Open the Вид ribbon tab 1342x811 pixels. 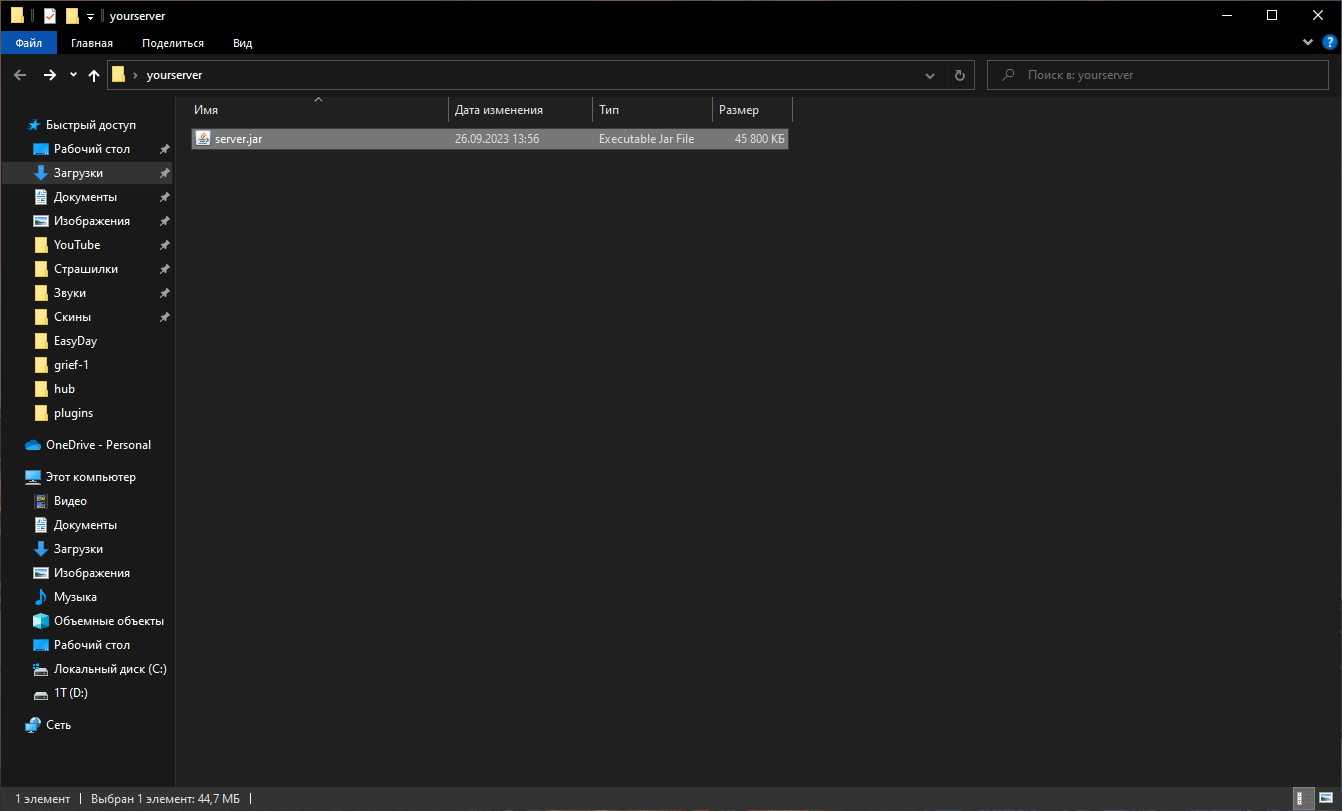coord(242,43)
